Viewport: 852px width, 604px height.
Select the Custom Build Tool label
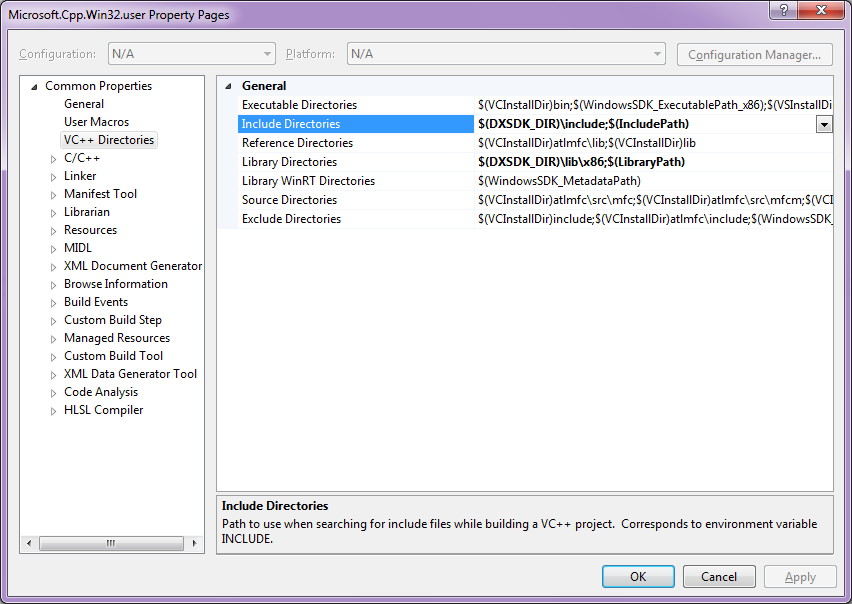[113, 355]
